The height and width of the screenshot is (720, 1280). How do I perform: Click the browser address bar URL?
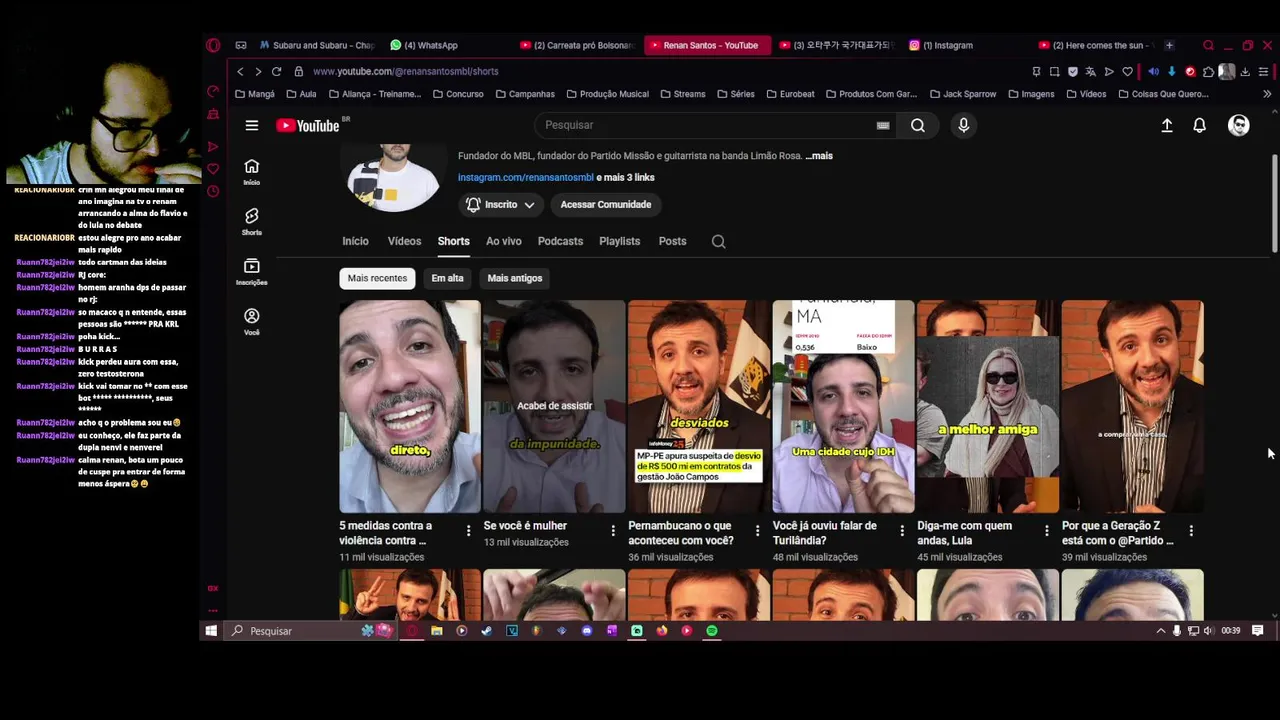click(405, 71)
